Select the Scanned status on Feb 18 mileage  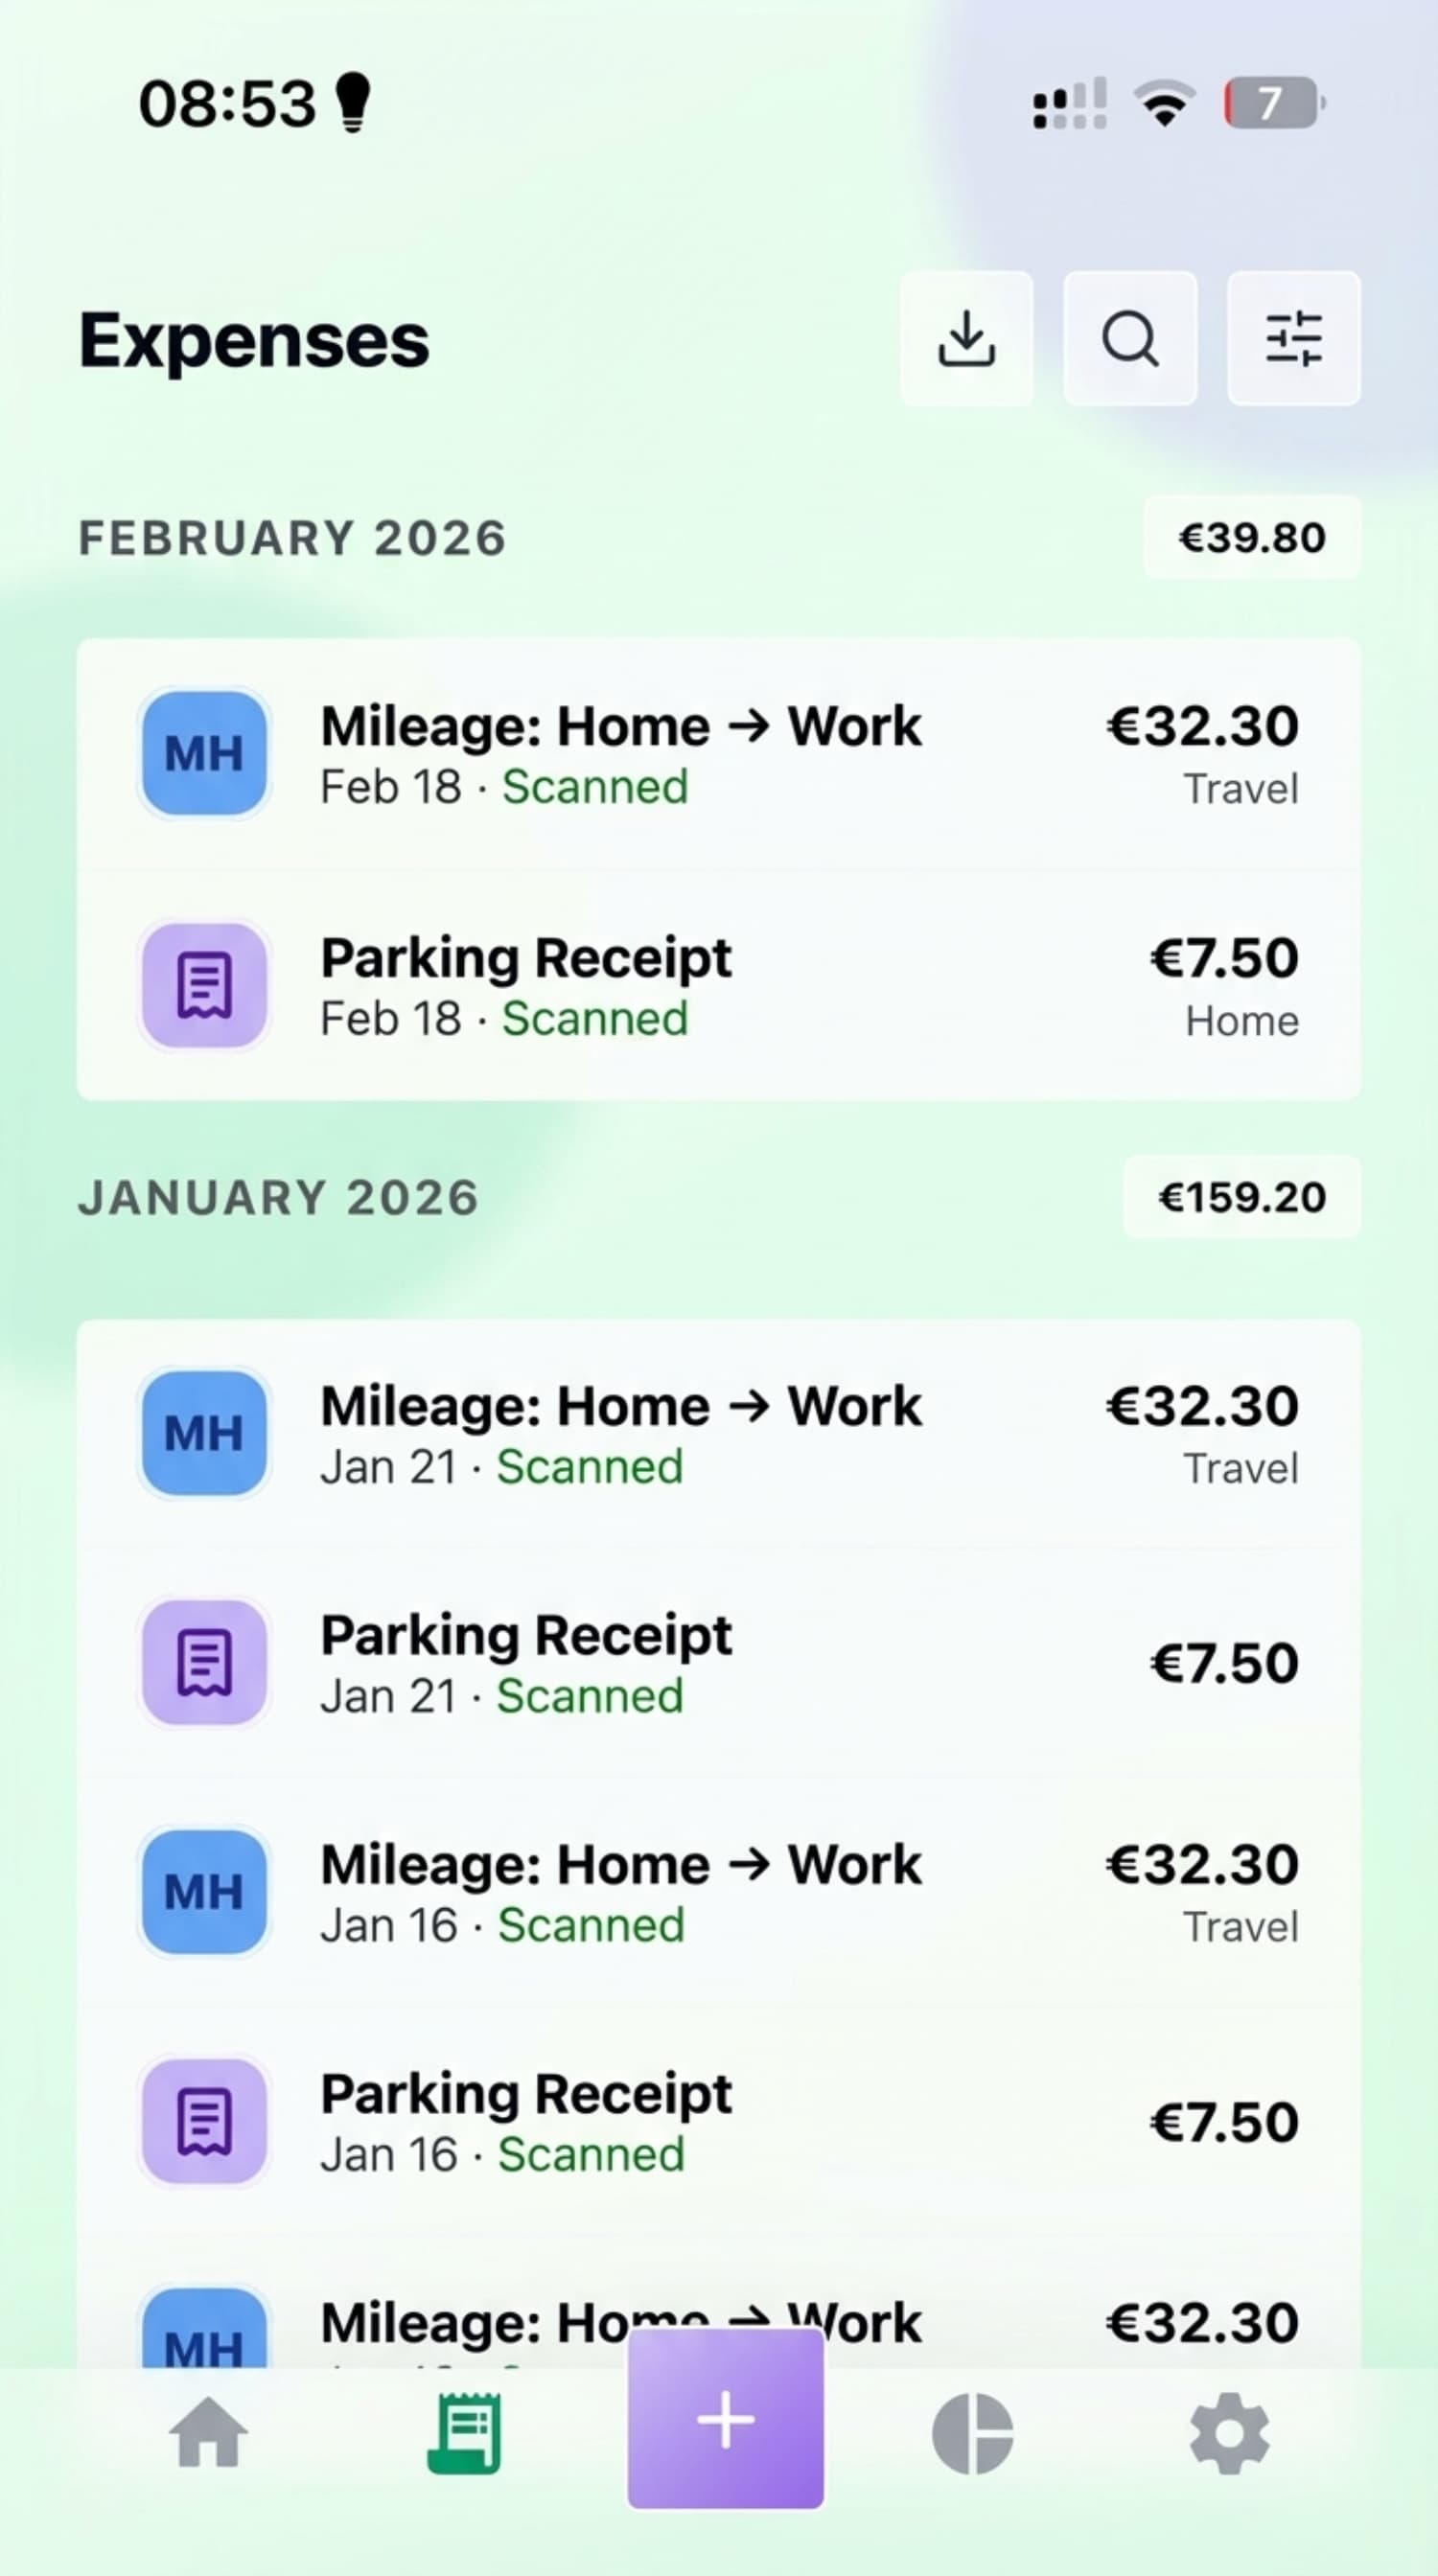(594, 787)
